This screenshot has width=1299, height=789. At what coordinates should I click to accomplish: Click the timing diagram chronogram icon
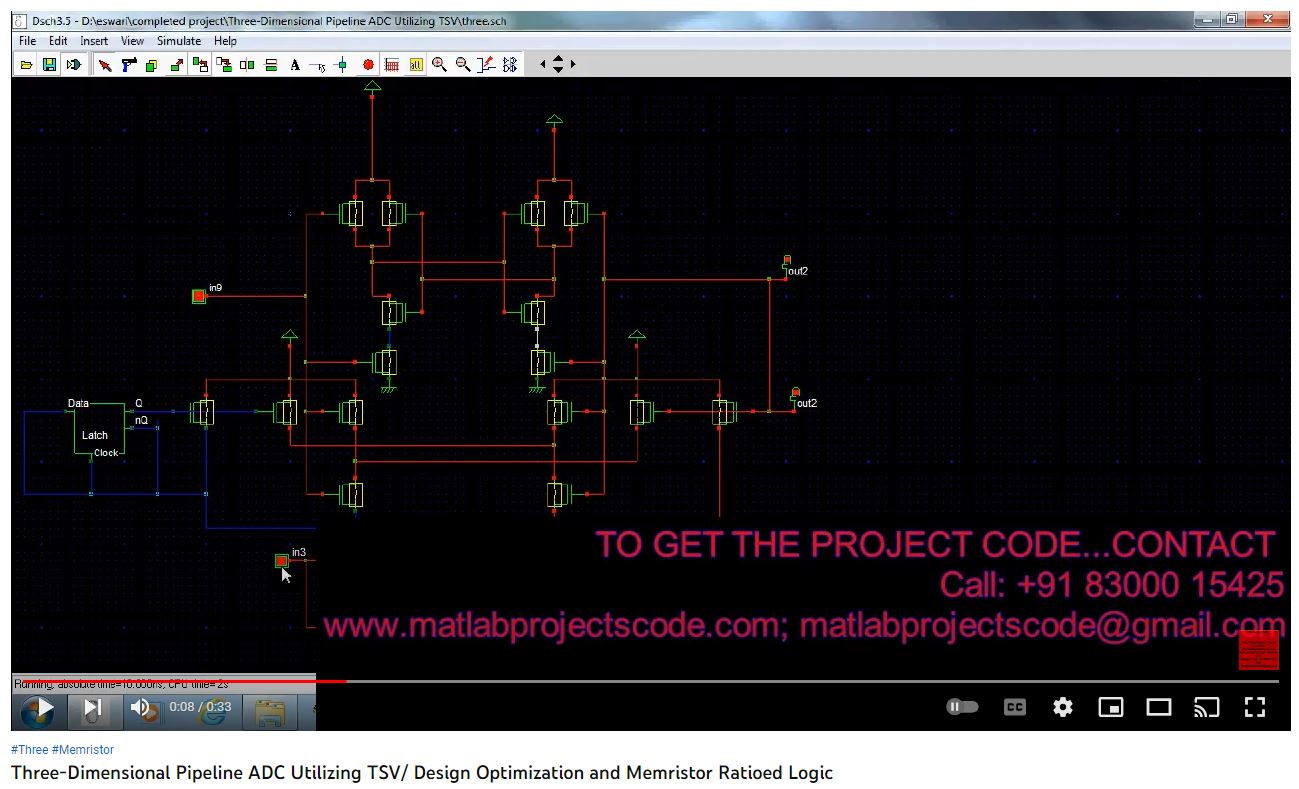click(x=392, y=65)
